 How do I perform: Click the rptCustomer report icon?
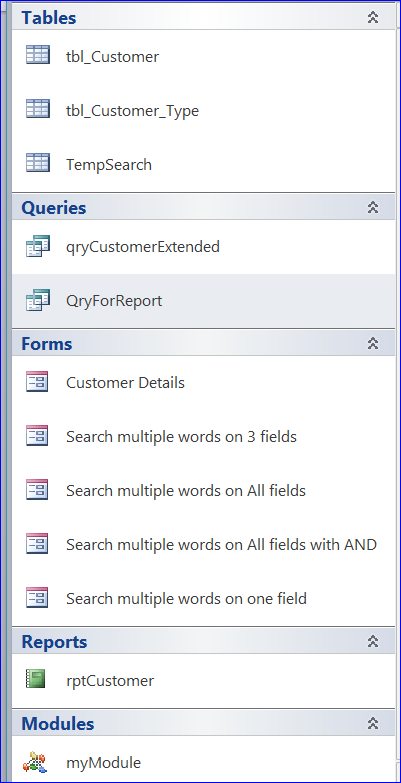point(36,679)
